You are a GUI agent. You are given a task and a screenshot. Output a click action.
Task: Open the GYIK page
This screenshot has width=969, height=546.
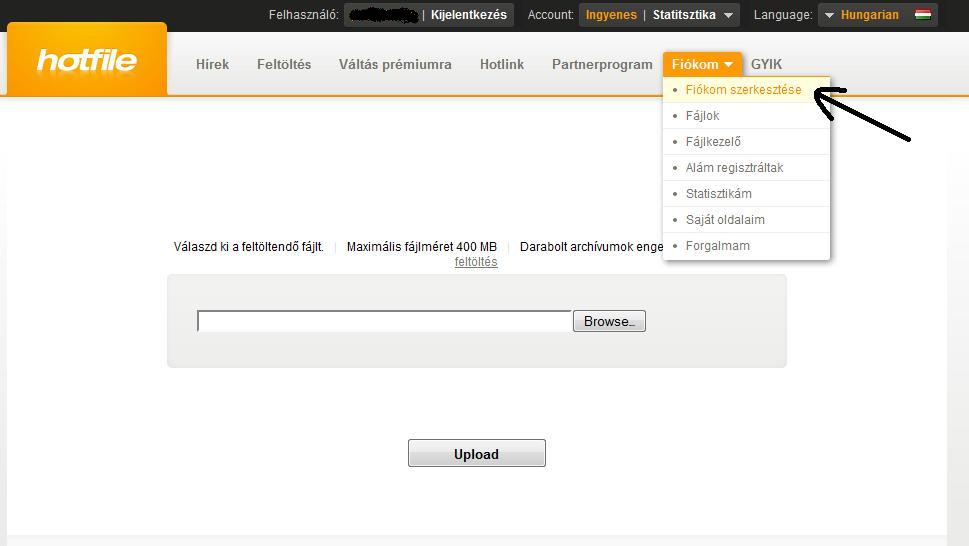tap(766, 64)
